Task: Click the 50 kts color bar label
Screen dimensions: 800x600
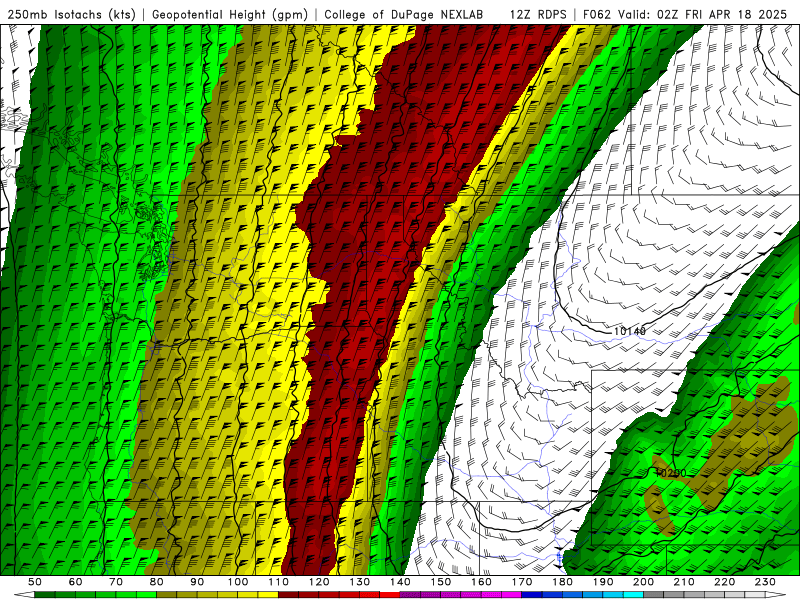Action: [35, 582]
